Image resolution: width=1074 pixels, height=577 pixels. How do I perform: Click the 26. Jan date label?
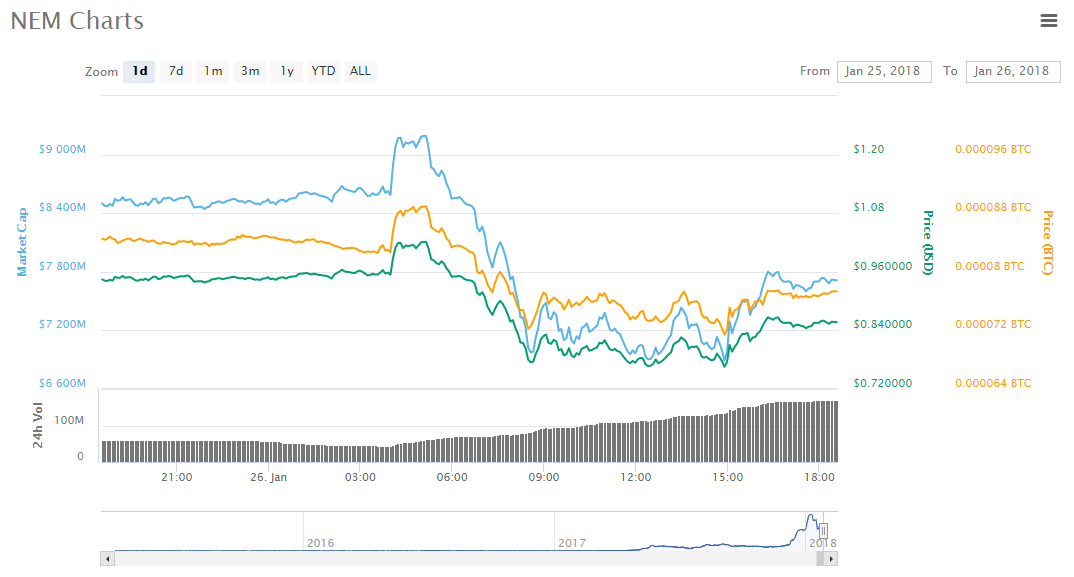pyautogui.click(x=268, y=478)
